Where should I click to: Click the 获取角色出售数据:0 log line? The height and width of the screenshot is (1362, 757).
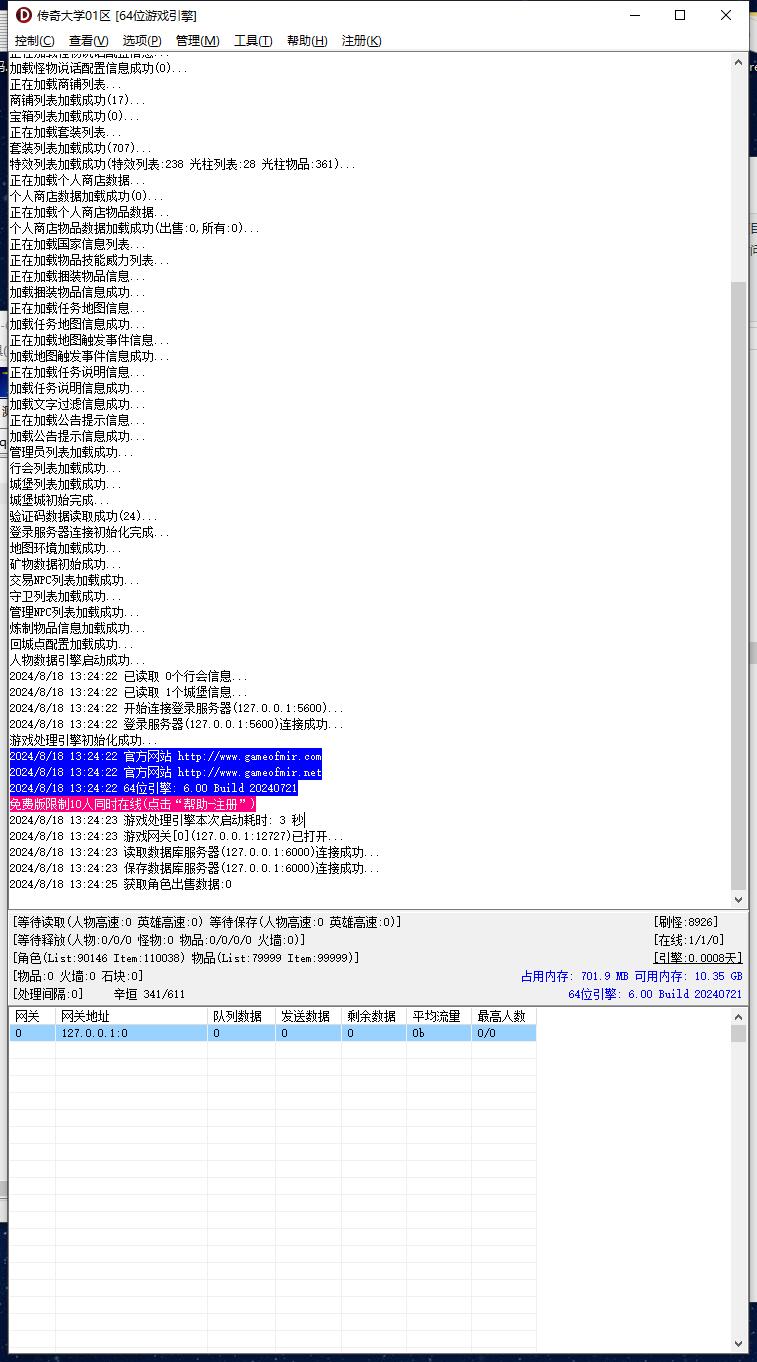[x=120, y=884]
